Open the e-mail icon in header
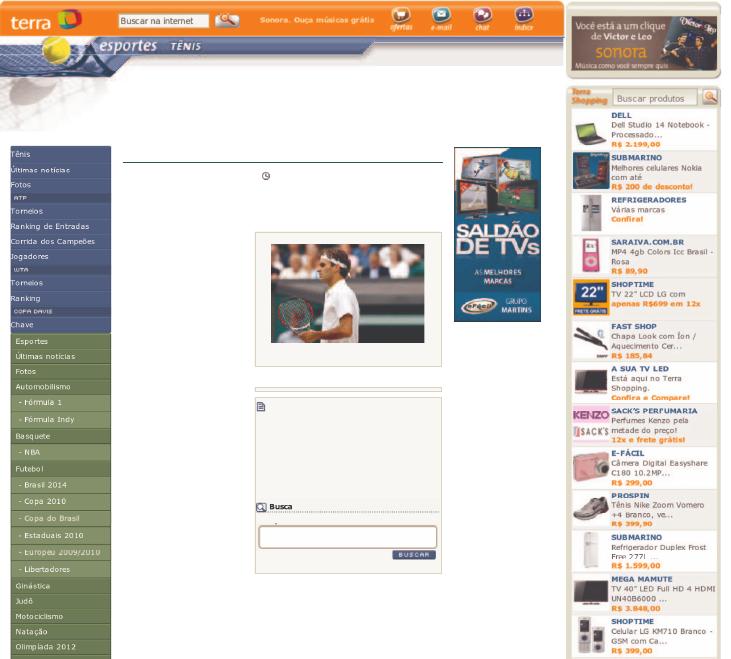The image size is (731, 659). [x=441, y=17]
